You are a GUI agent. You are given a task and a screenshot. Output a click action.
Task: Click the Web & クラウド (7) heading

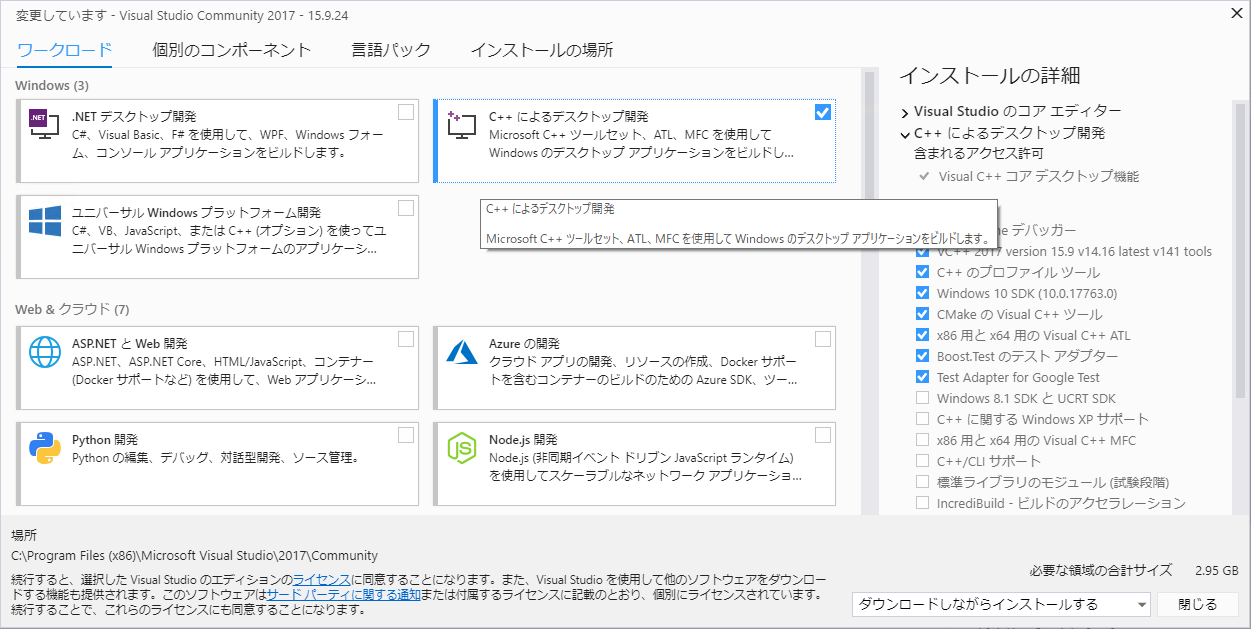[x=72, y=309]
